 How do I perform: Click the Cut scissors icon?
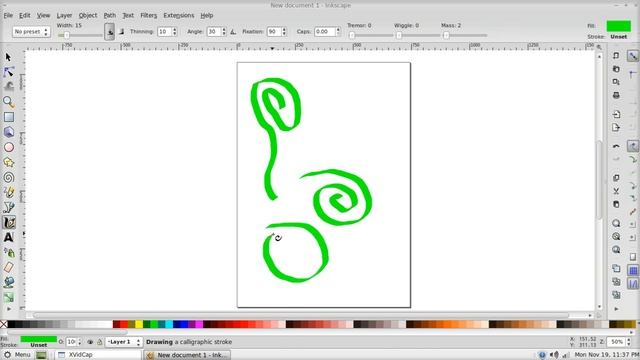pos(616,191)
